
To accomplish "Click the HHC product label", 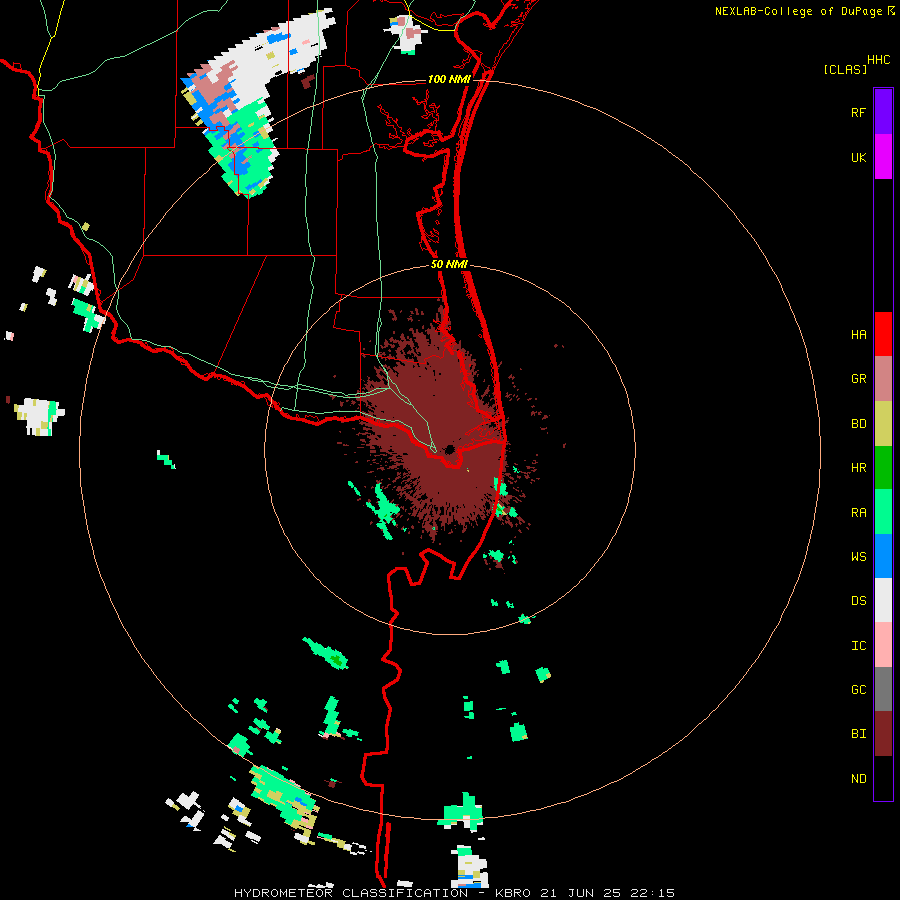I will pyautogui.click(x=878, y=60).
